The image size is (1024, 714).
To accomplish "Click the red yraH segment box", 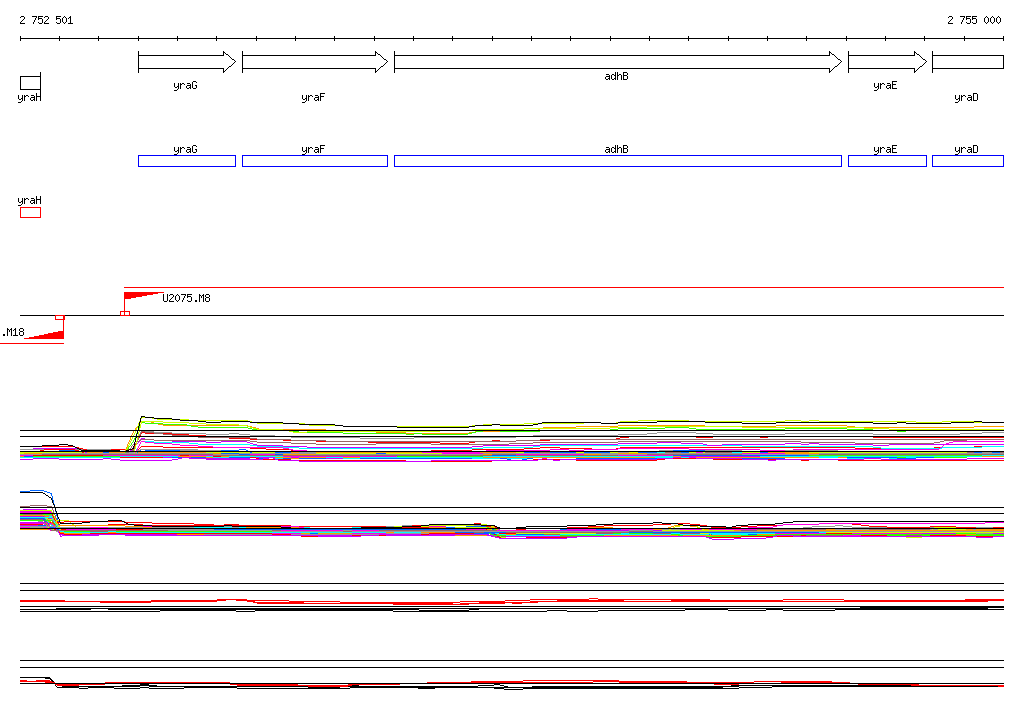I will (x=30, y=212).
